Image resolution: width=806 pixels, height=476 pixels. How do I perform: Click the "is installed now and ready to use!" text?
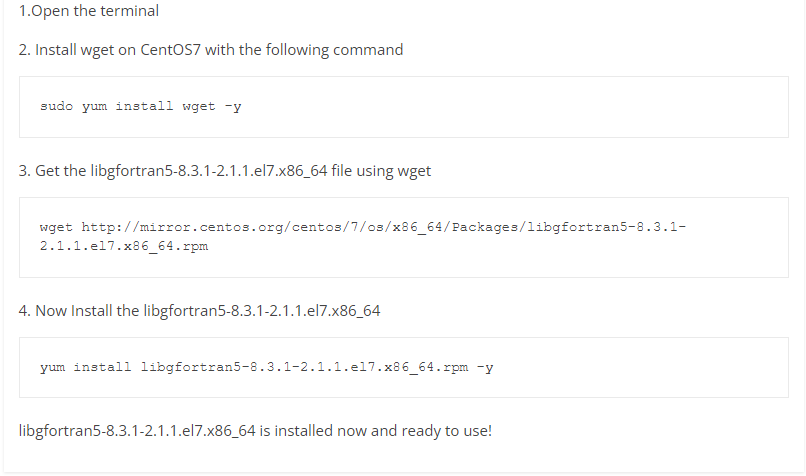pos(376,431)
